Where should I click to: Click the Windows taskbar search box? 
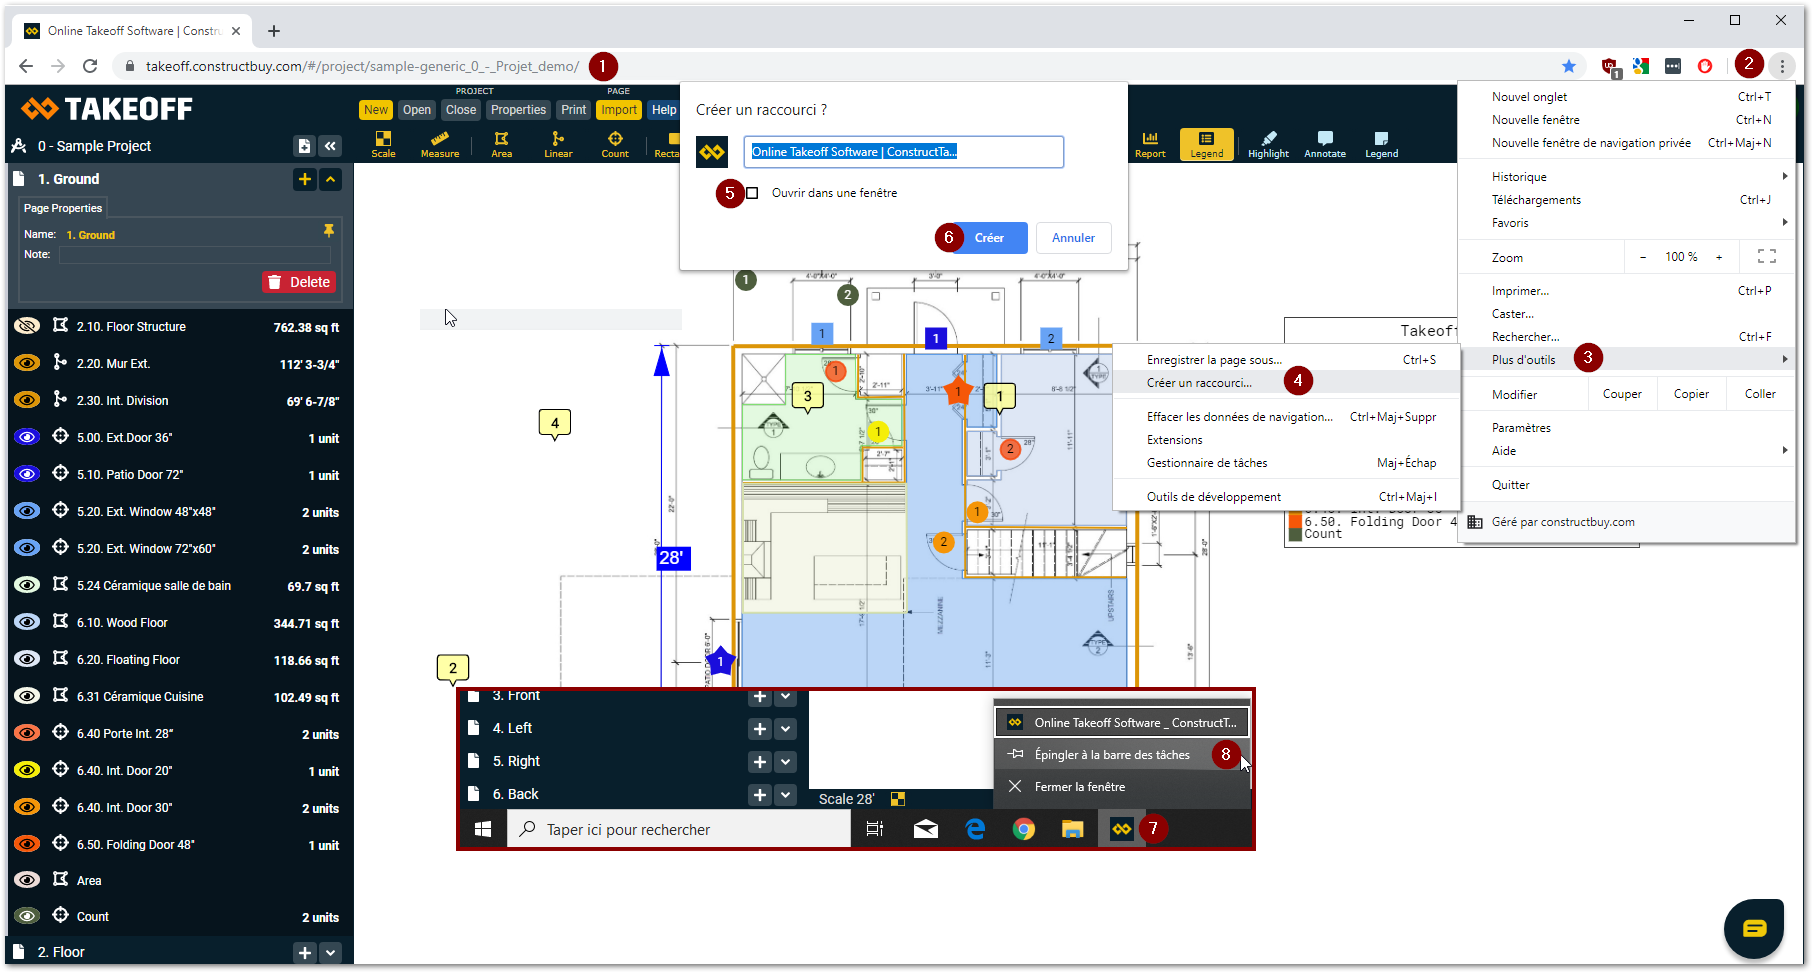(x=680, y=829)
